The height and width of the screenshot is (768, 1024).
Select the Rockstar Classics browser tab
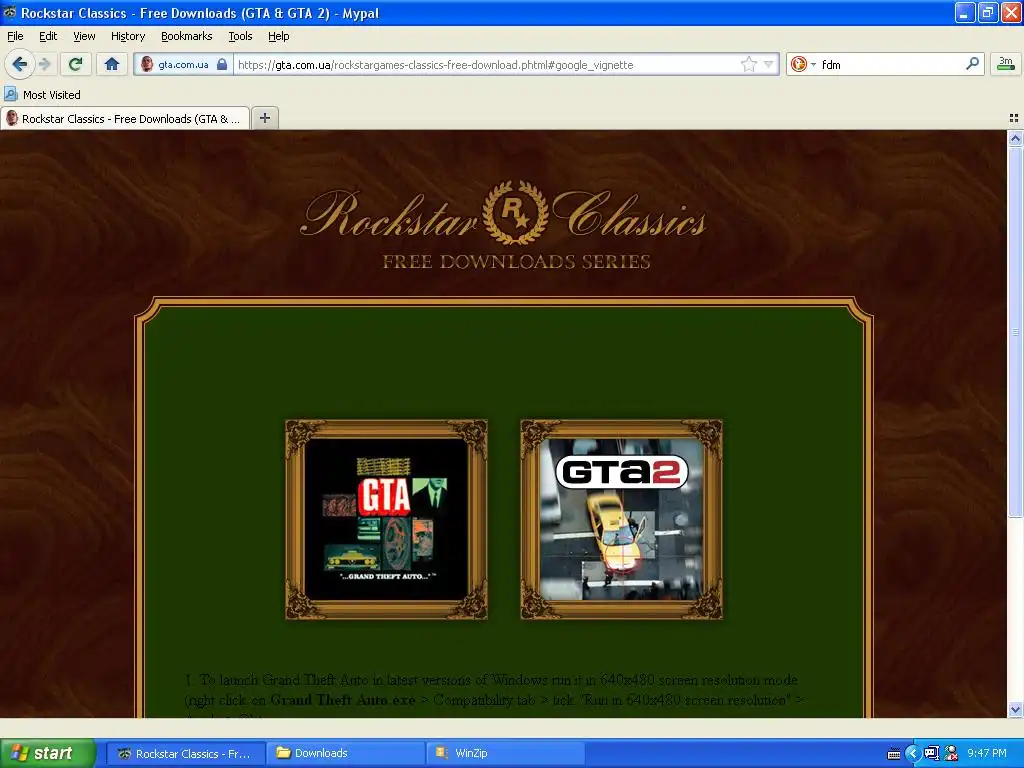[x=125, y=118]
